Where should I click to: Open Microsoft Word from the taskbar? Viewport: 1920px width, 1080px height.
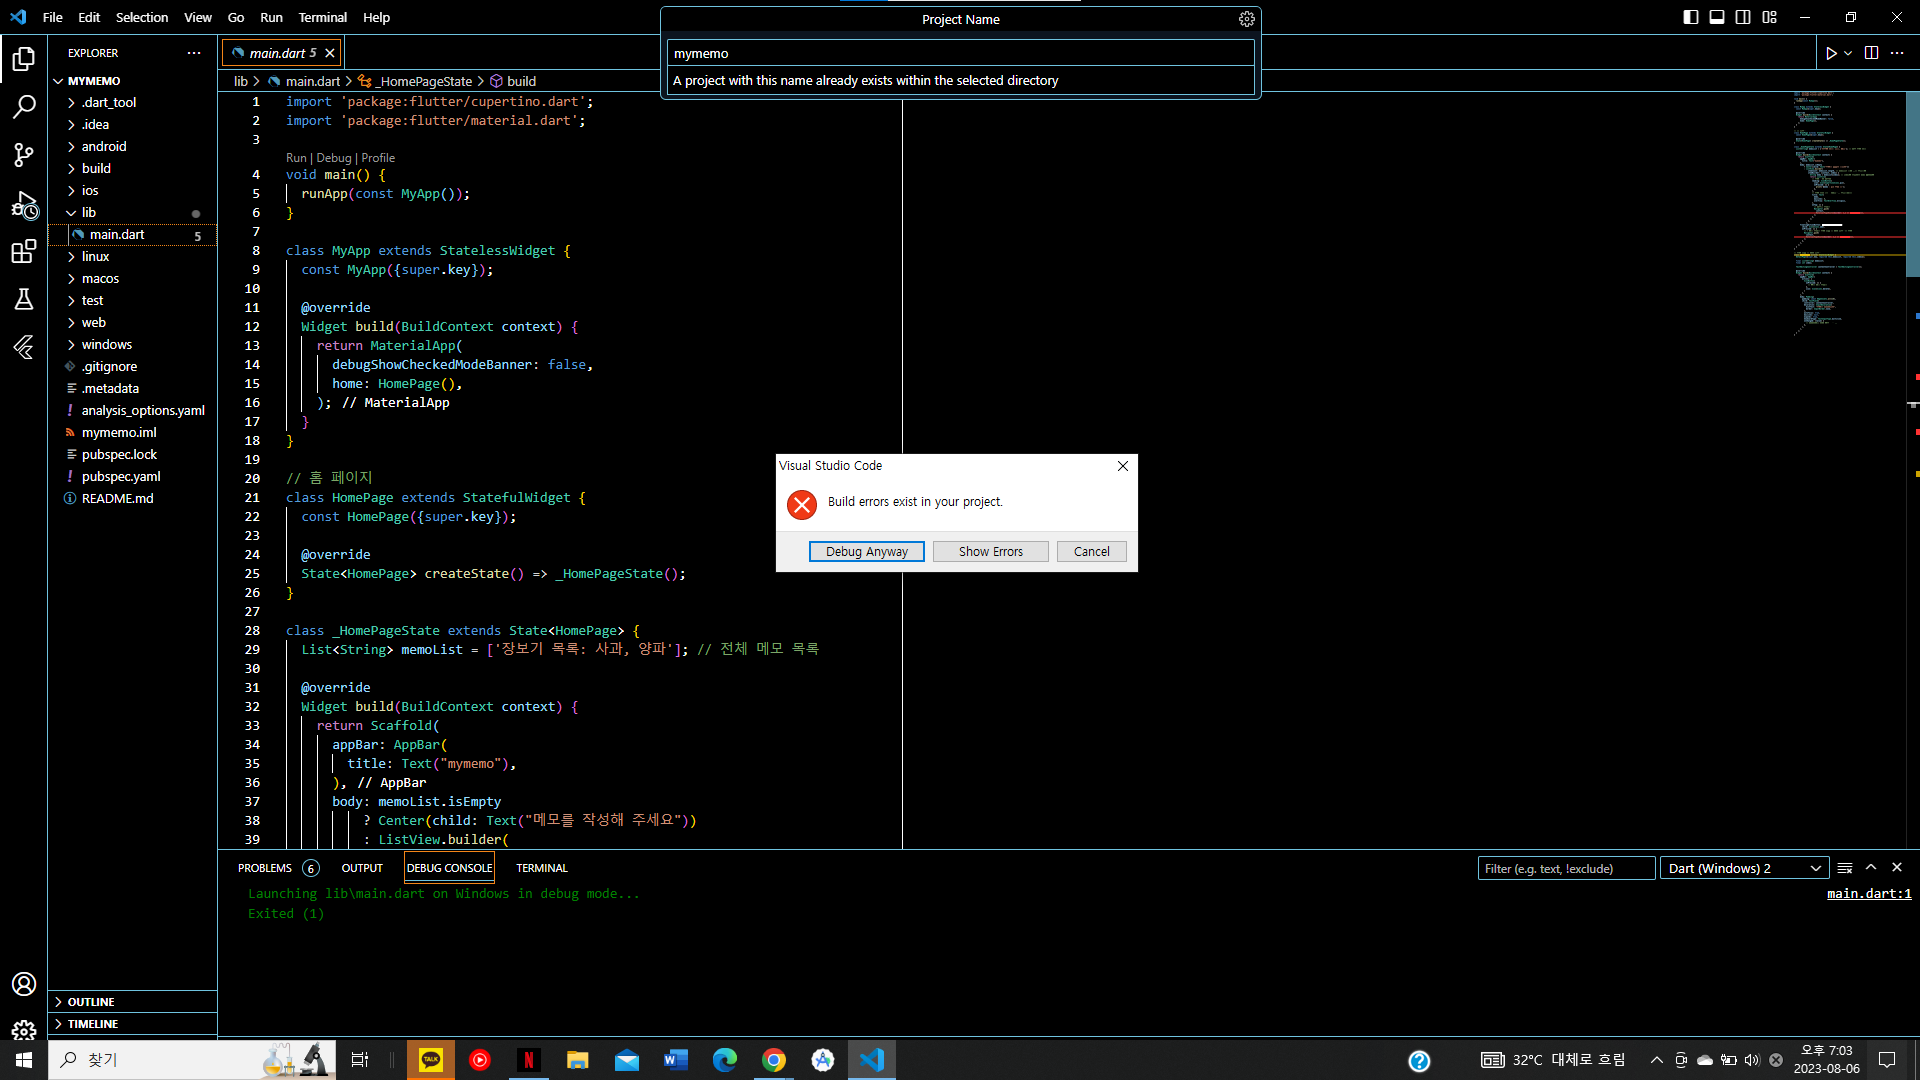676,1060
